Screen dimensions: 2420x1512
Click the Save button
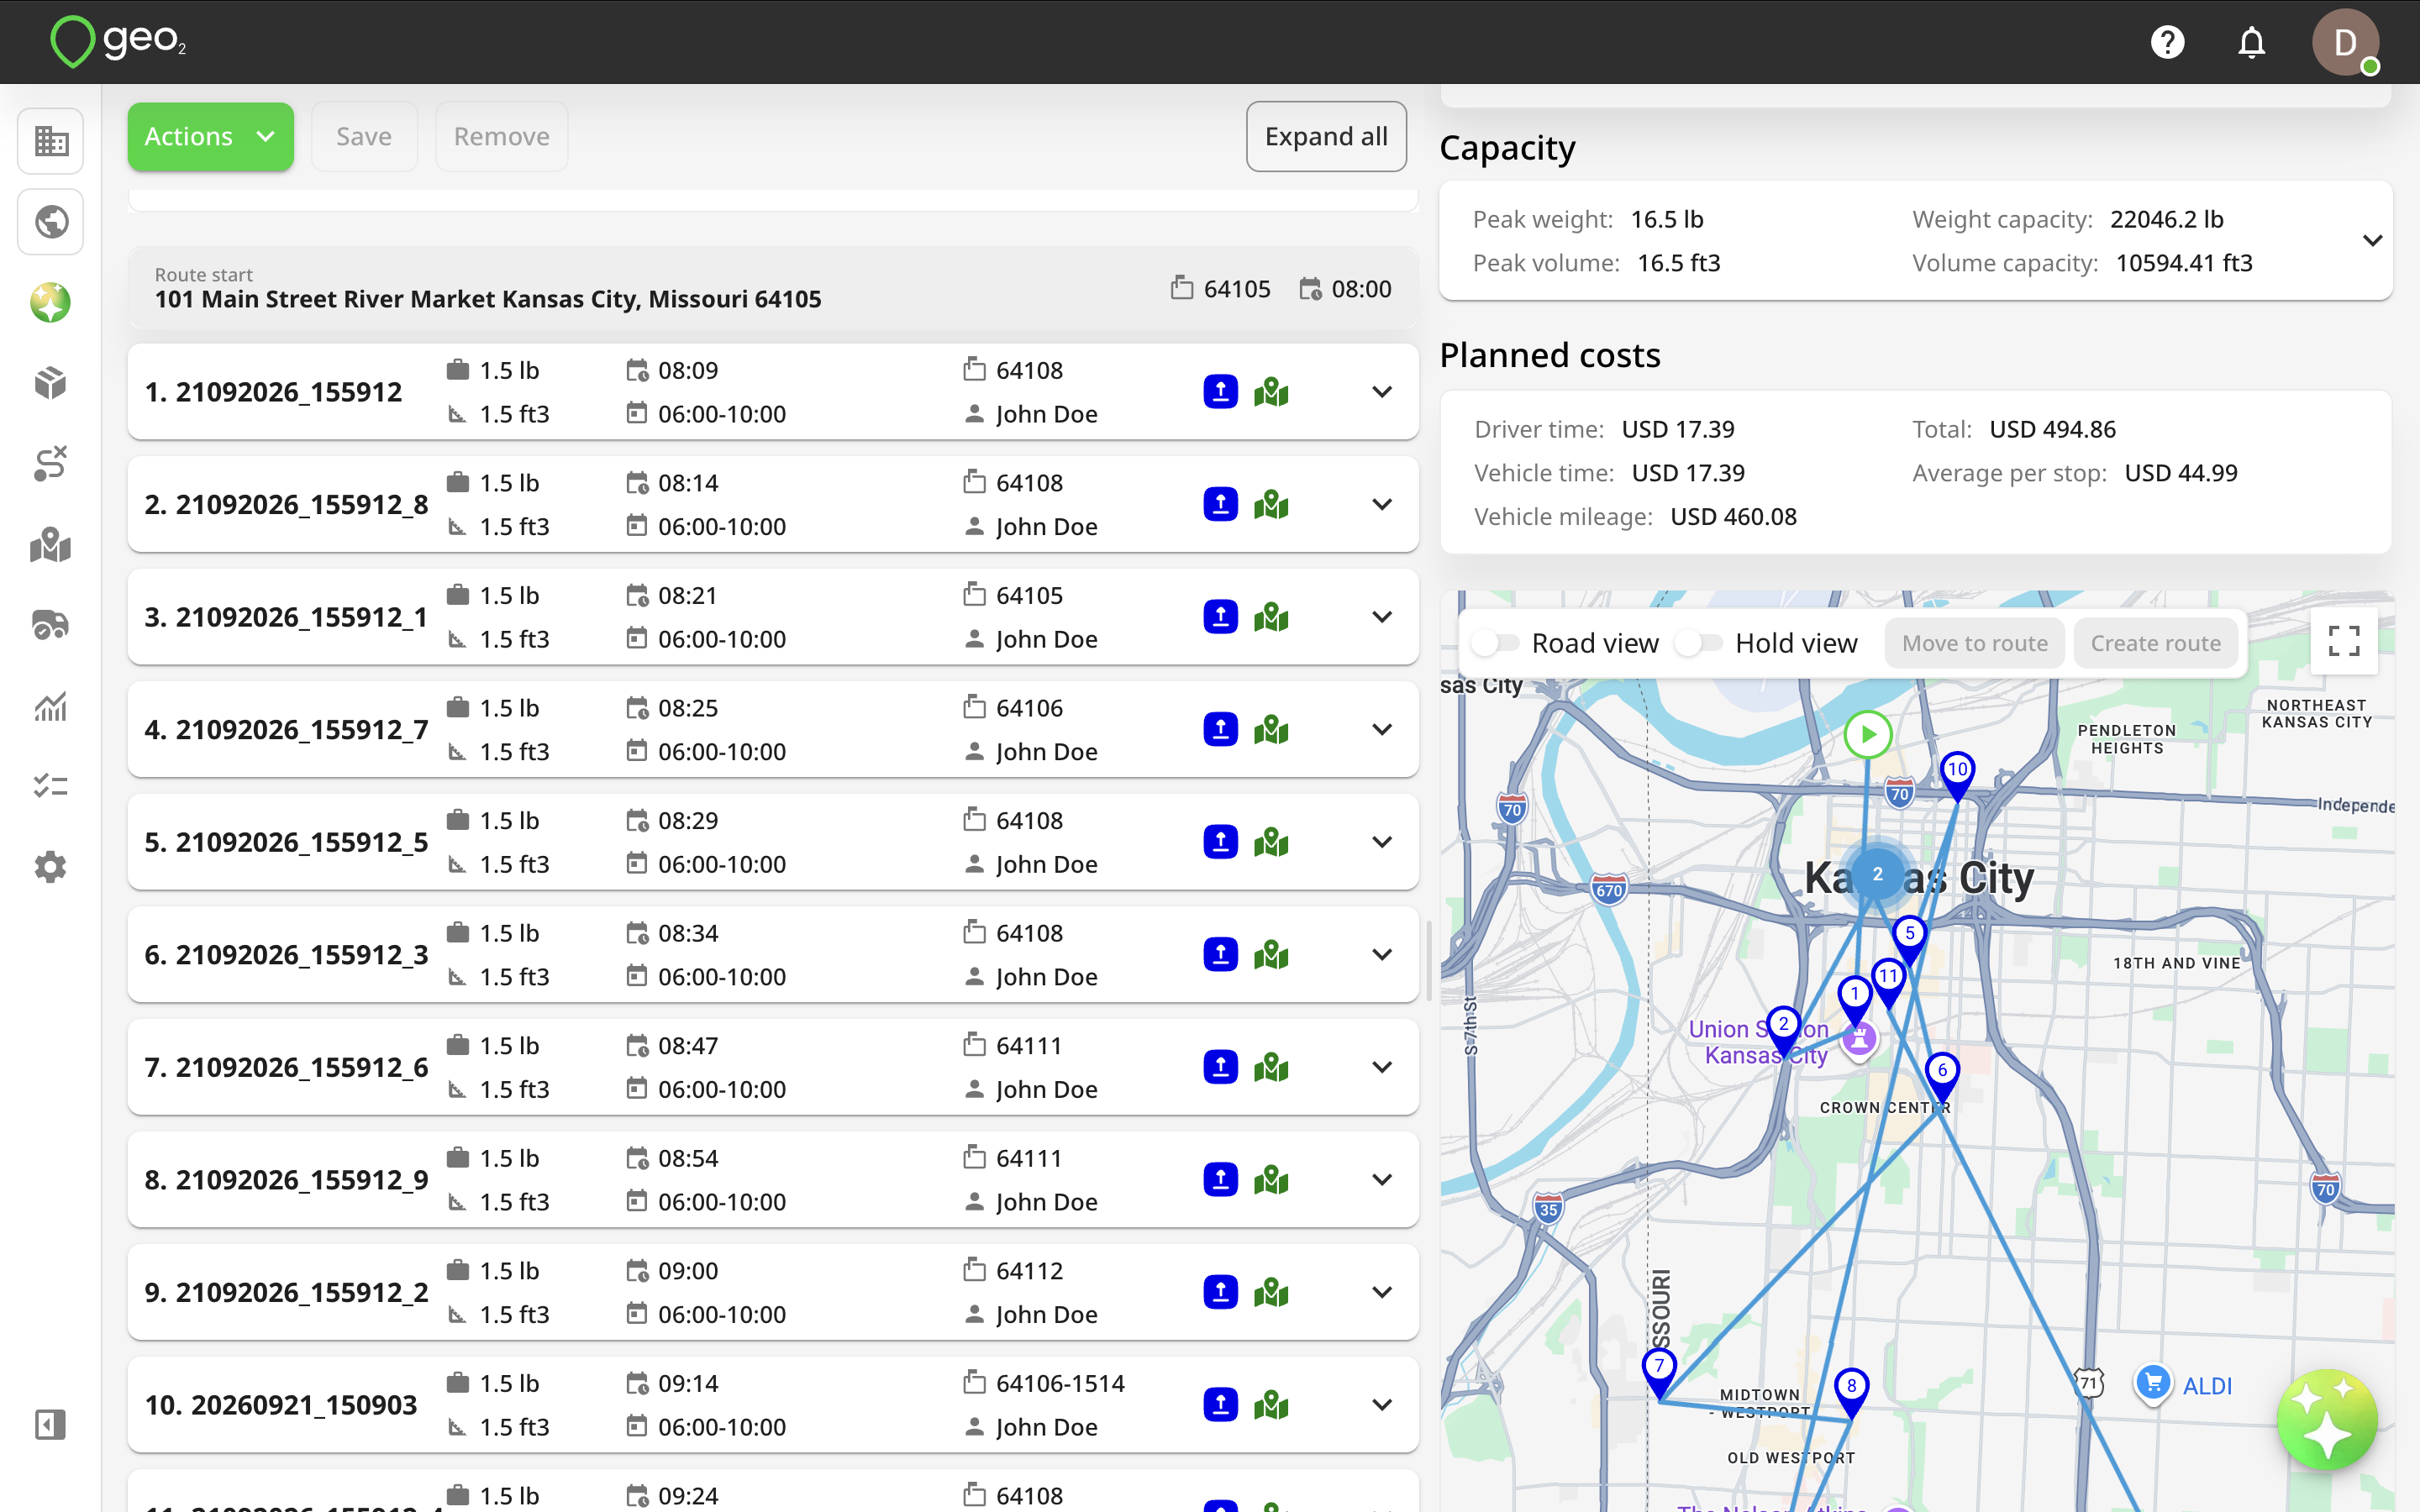[364, 136]
